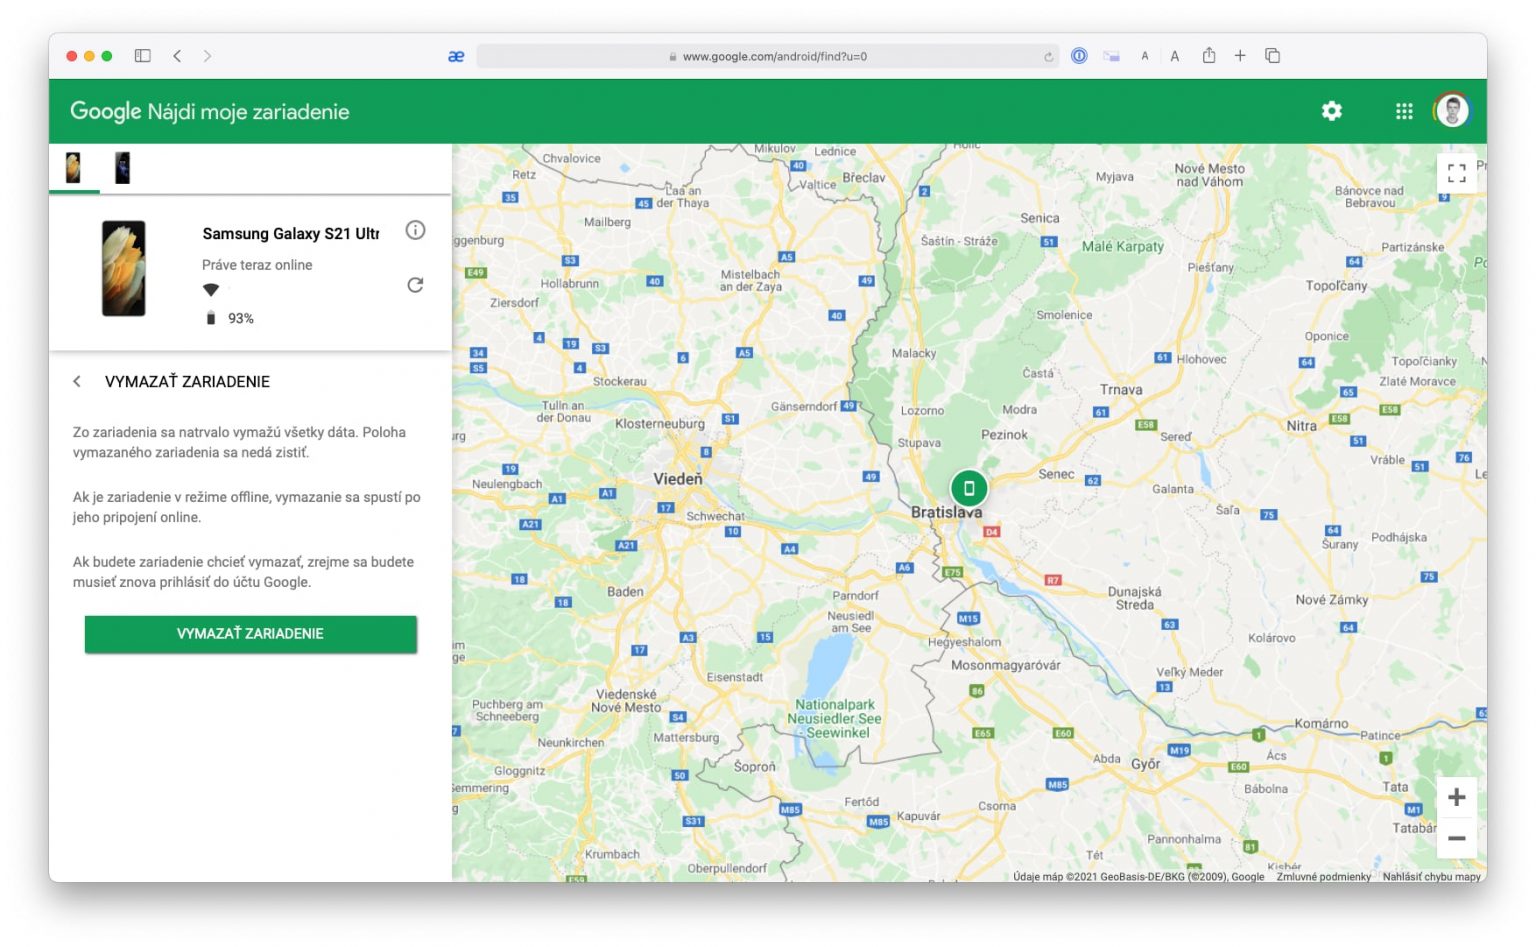Reload the page from the address bar
The image size is (1536, 947).
[x=1048, y=57]
